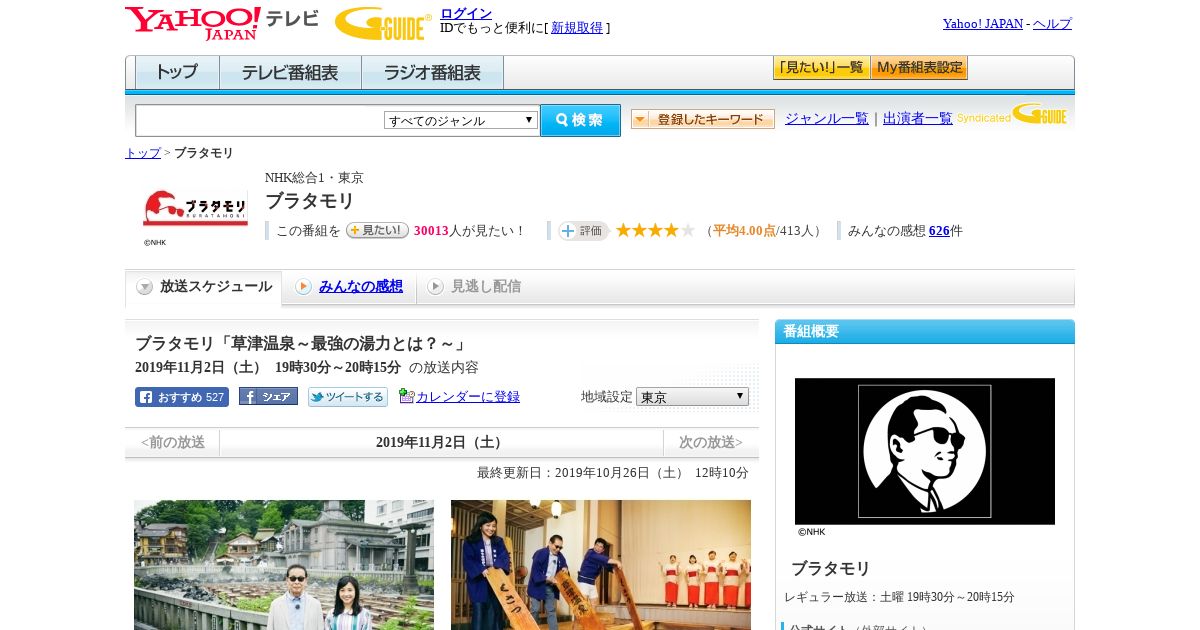Click the 30013人が見たい count text
Image resolution: width=1200 pixels, height=630 pixels.
click(x=469, y=231)
